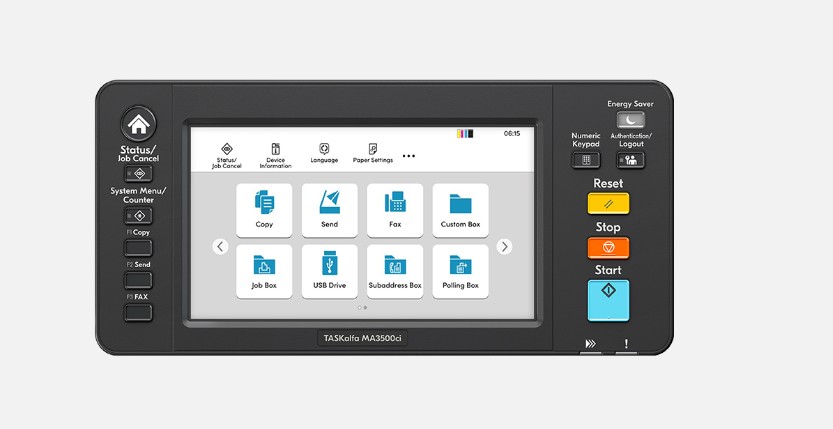Viewport: 833px width, 429px height.
Task: Open Paper Settings in top bar
Action: click(x=372, y=153)
